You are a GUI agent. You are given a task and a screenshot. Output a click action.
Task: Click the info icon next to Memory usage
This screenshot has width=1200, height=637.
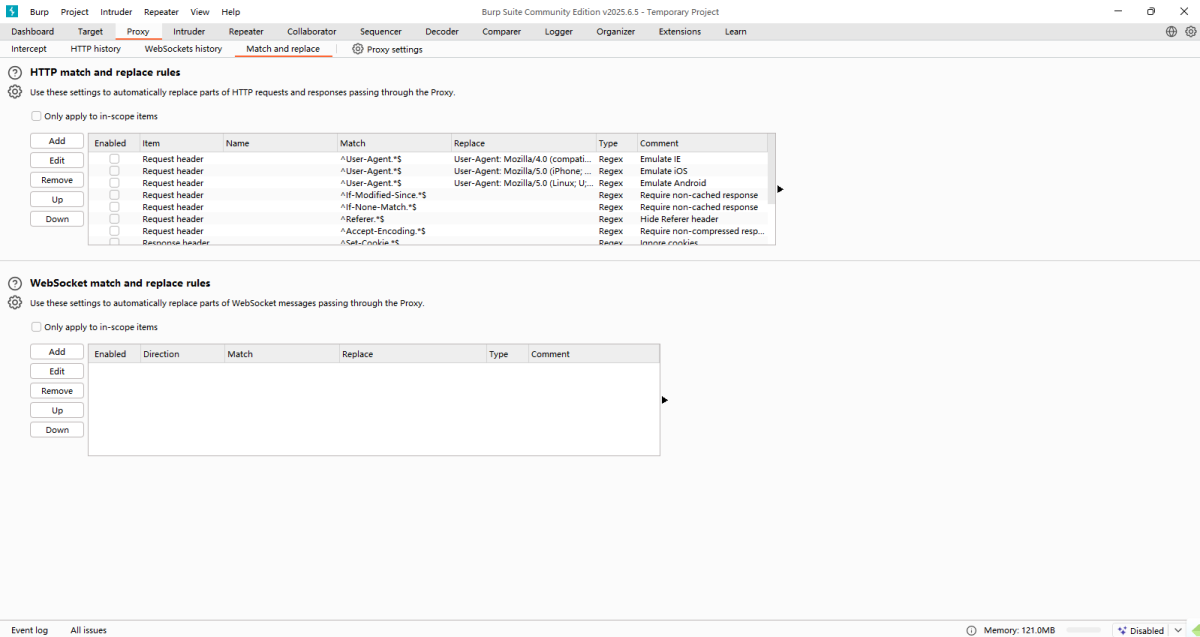(971, 630)
